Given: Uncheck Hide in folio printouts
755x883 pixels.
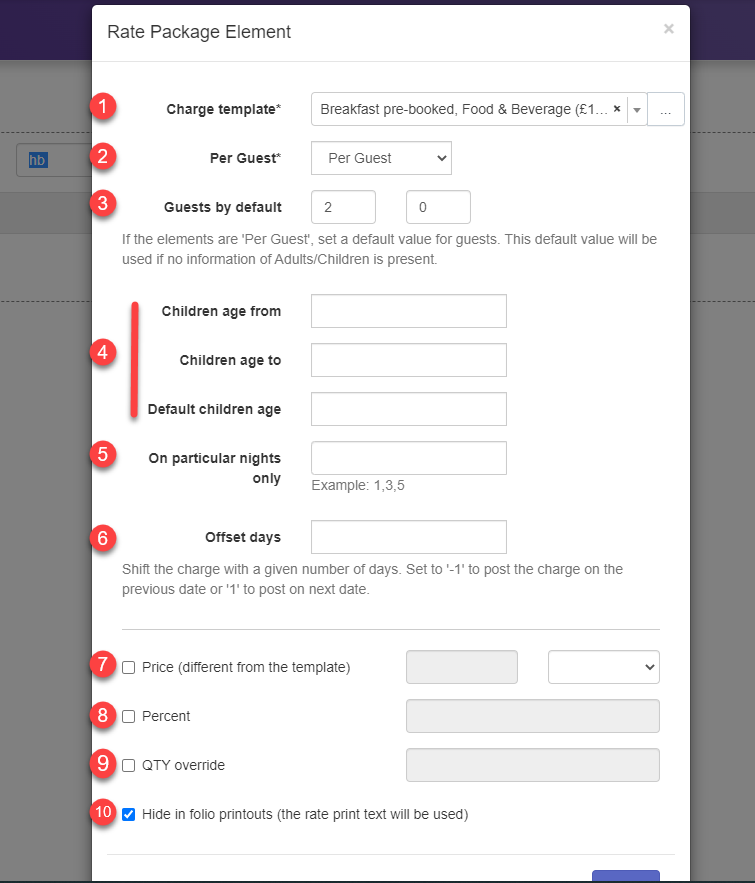Looking at the screenshot, I should coord(128,814).
